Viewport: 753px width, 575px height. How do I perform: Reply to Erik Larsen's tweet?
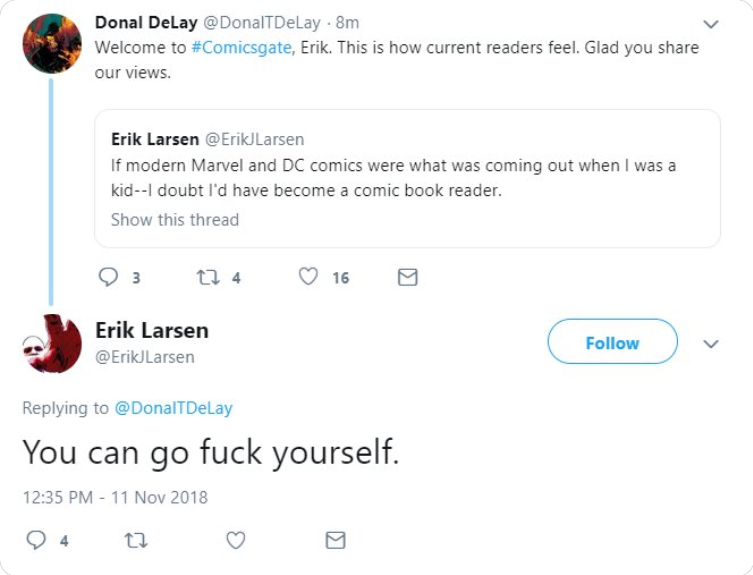tap(36, 540)
